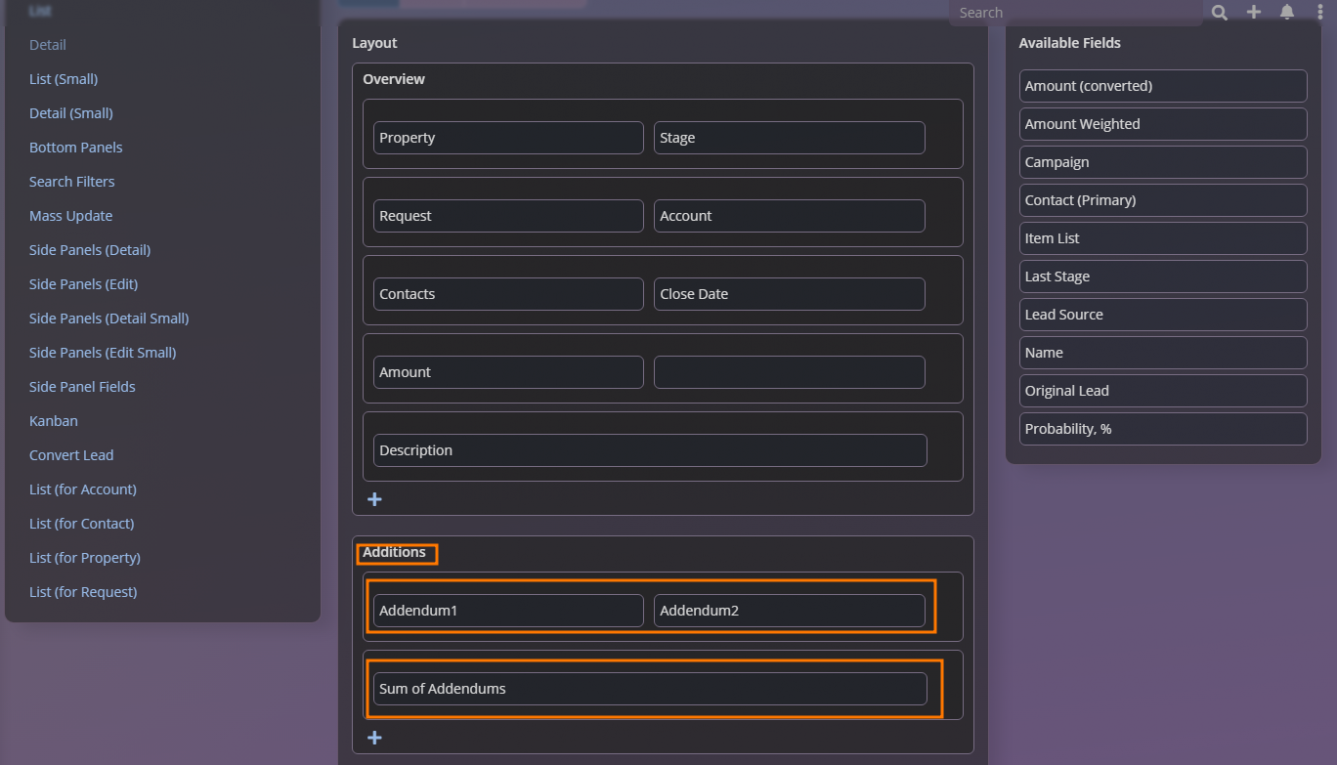Select the Addendum1 field cell

point(508,611)
